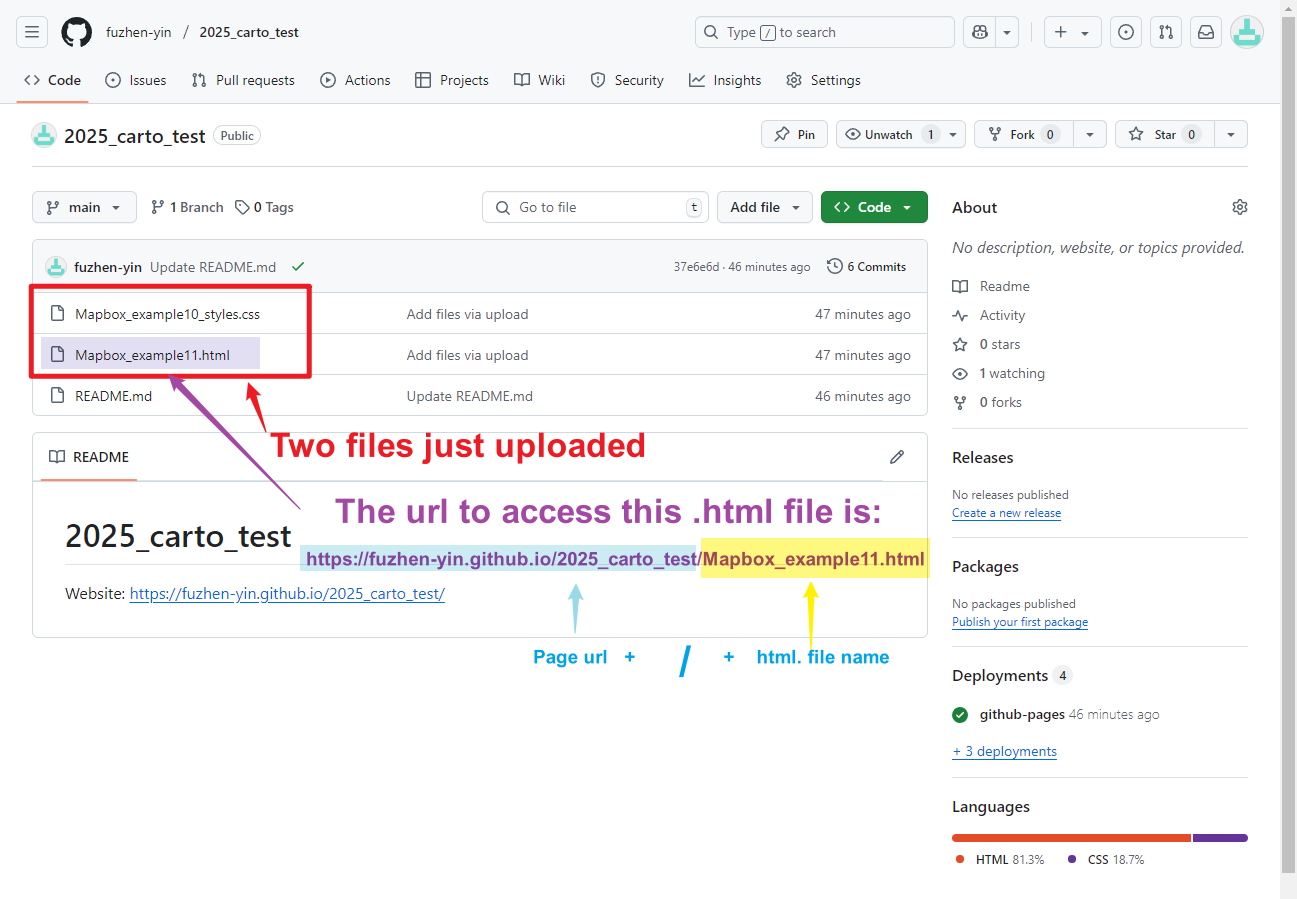
Task: Click the 2025_carto_test breadcrumb
Action: point(249,32)
